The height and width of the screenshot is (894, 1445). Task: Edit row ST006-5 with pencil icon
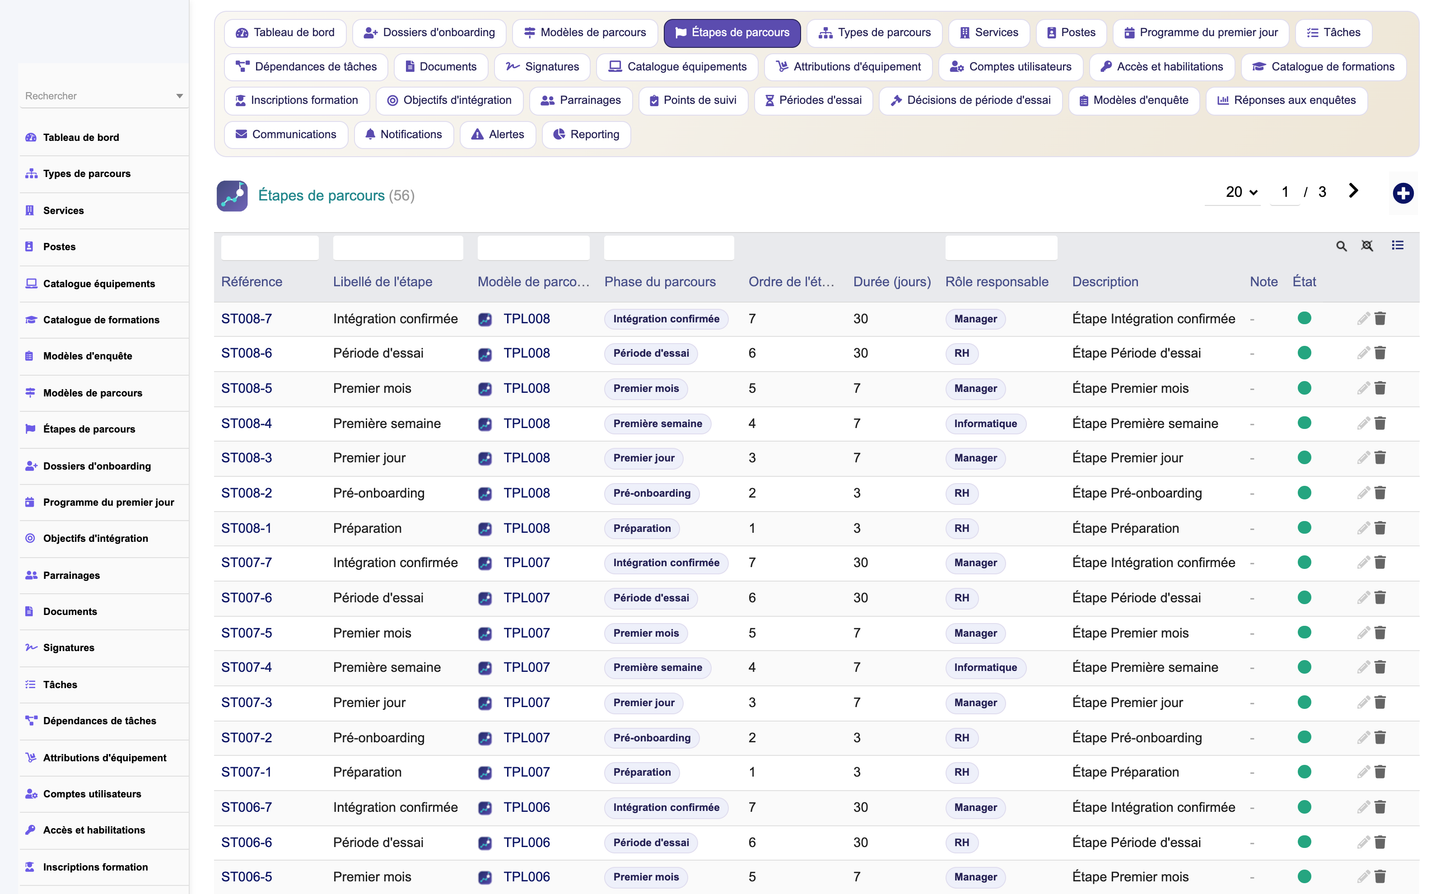(x=1363, y=877)
